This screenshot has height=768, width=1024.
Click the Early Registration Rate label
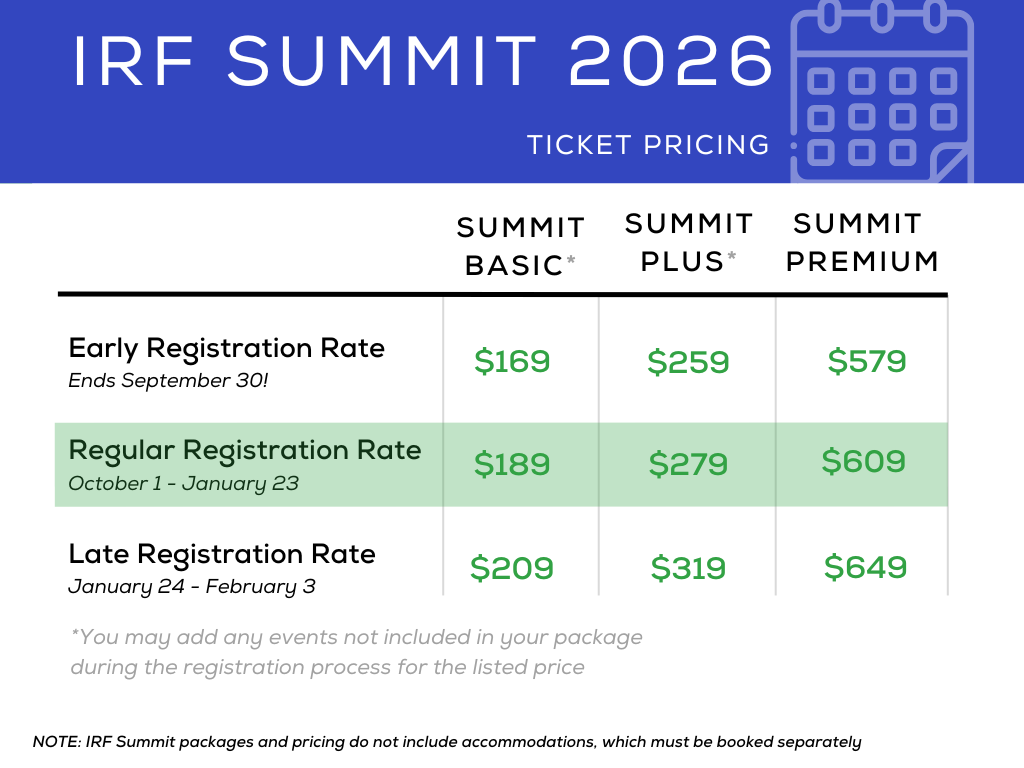pos(226,349)
